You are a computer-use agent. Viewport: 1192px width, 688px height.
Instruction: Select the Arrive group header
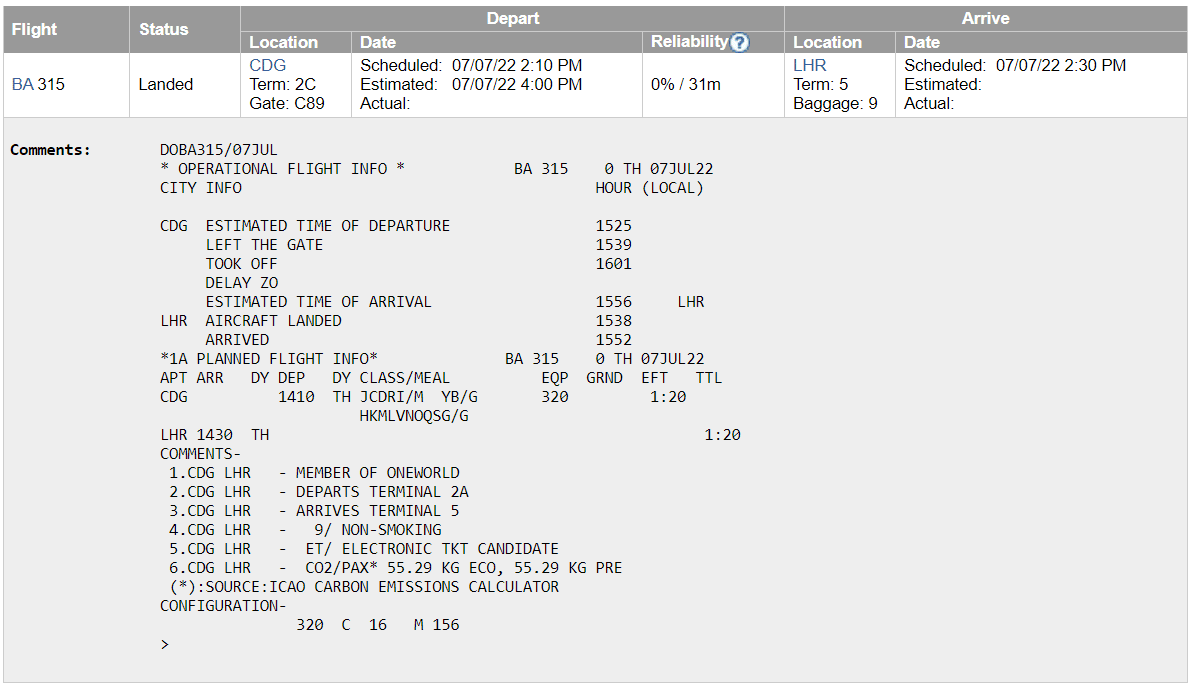point(985,19)
